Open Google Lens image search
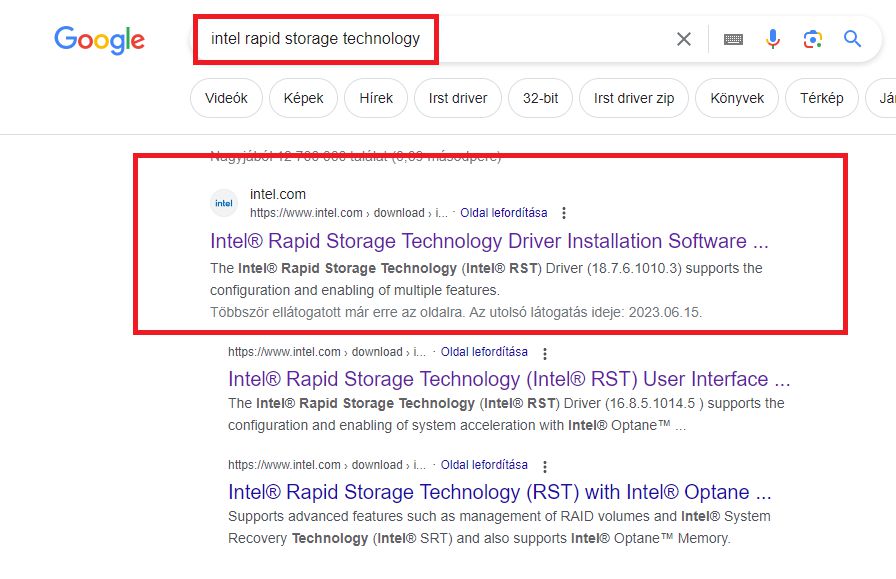 (x=812, y=39)
